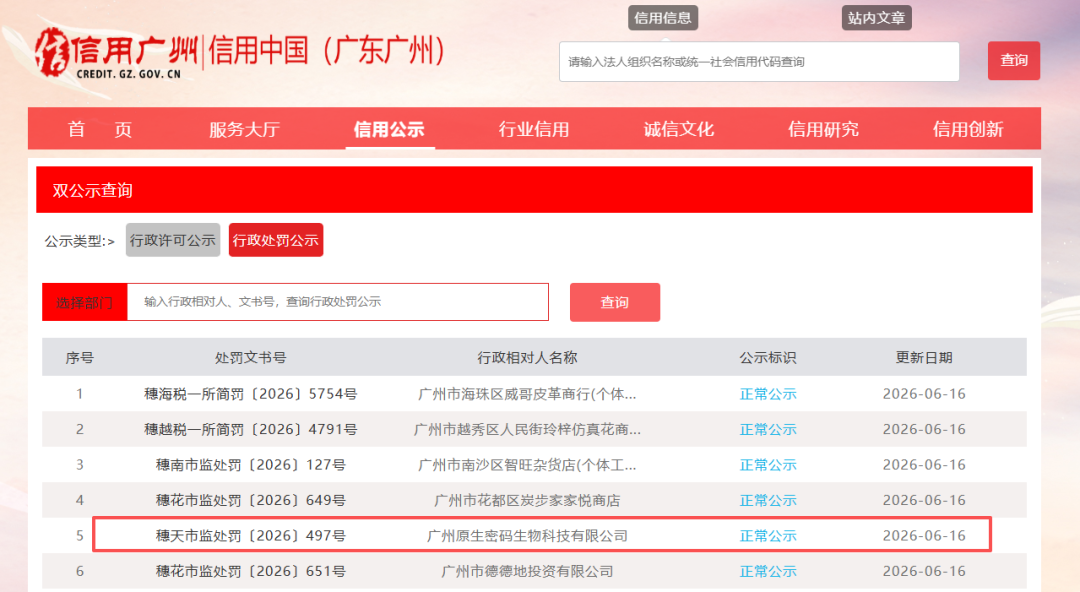Click document 穗越税一所简罚〔2026〕4791号
This screenshot has height=592, width=1080.
251,429
